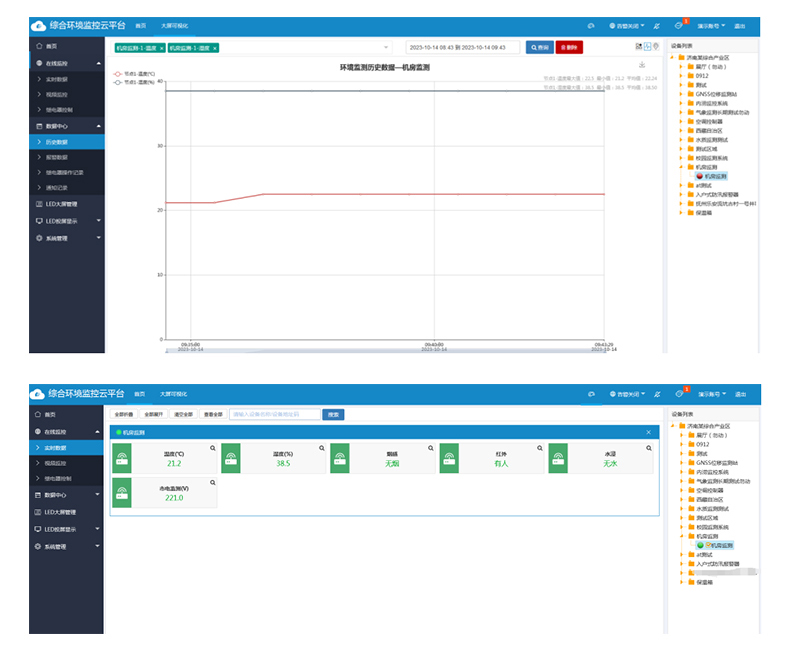Download the history chart using the download icon

641,67
